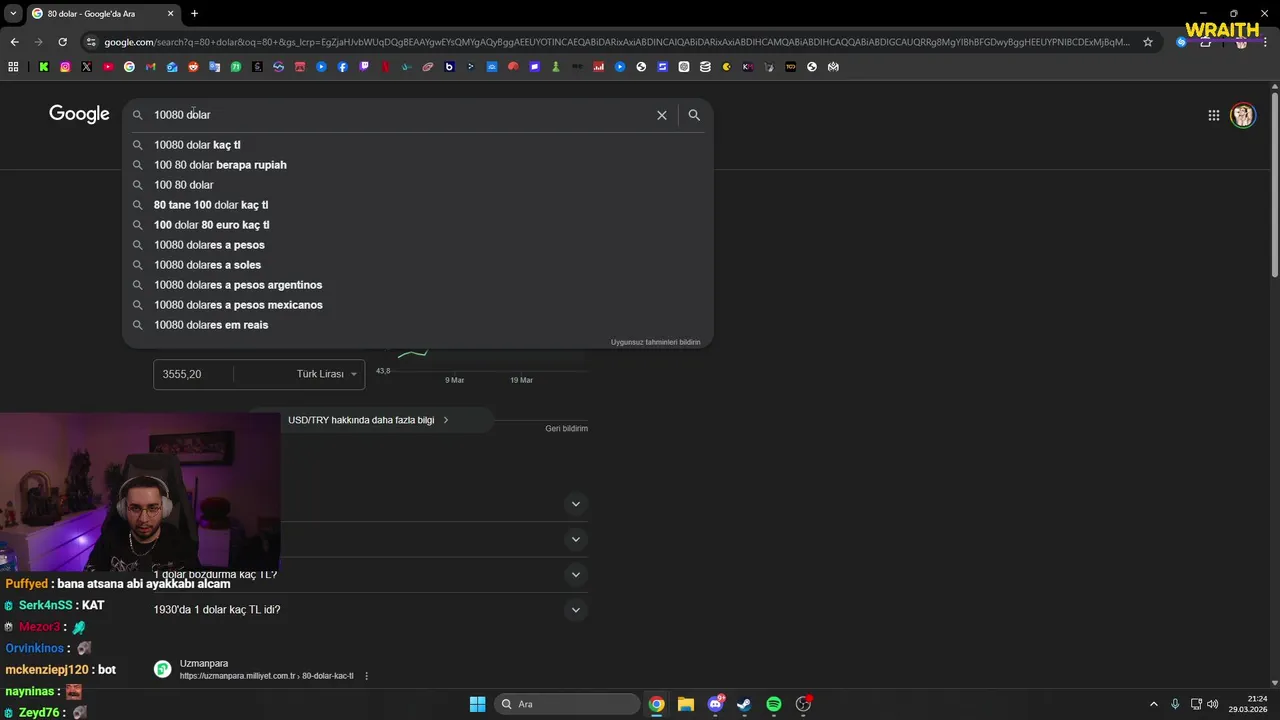Open the tab search dropdown arrow
The width and height of the screenshot is (1280, 720).
click(13, 13)
